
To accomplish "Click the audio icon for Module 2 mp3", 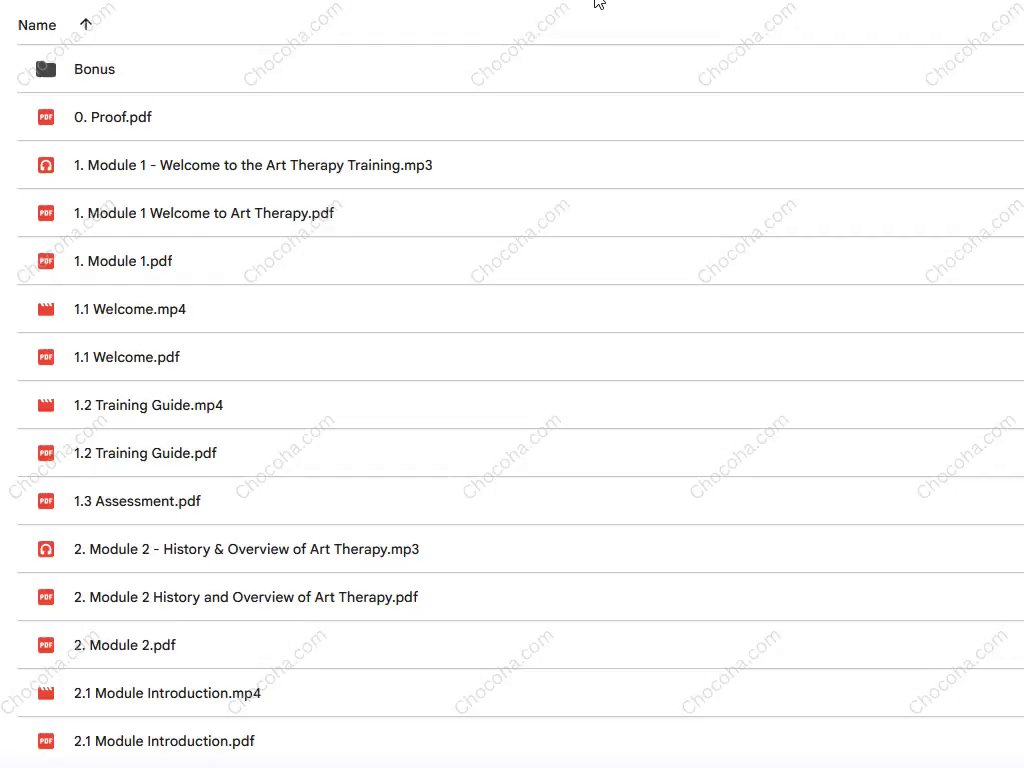I will tap(45, 549).
